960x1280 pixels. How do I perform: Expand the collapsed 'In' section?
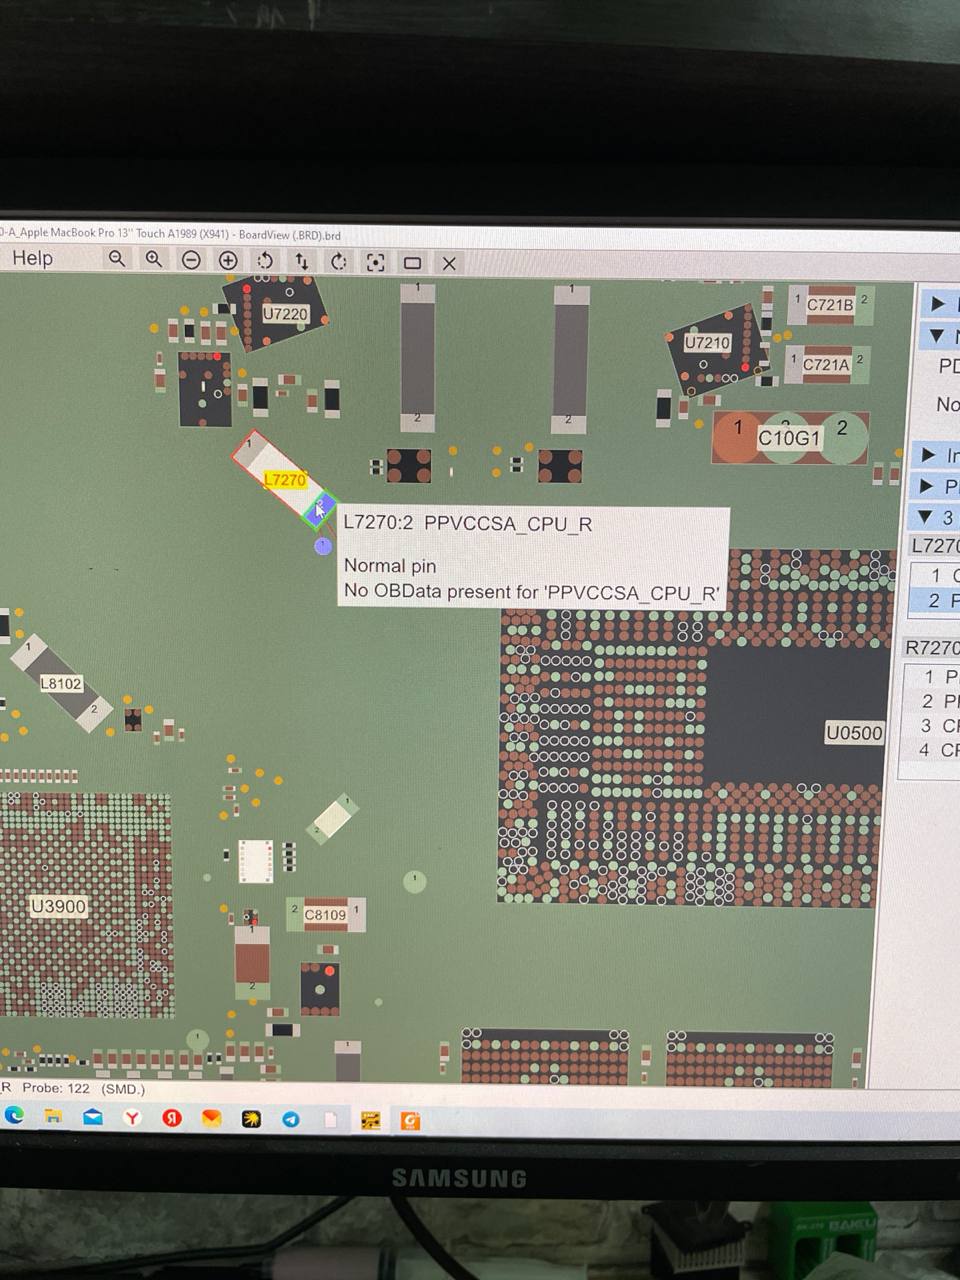point(929,455)
